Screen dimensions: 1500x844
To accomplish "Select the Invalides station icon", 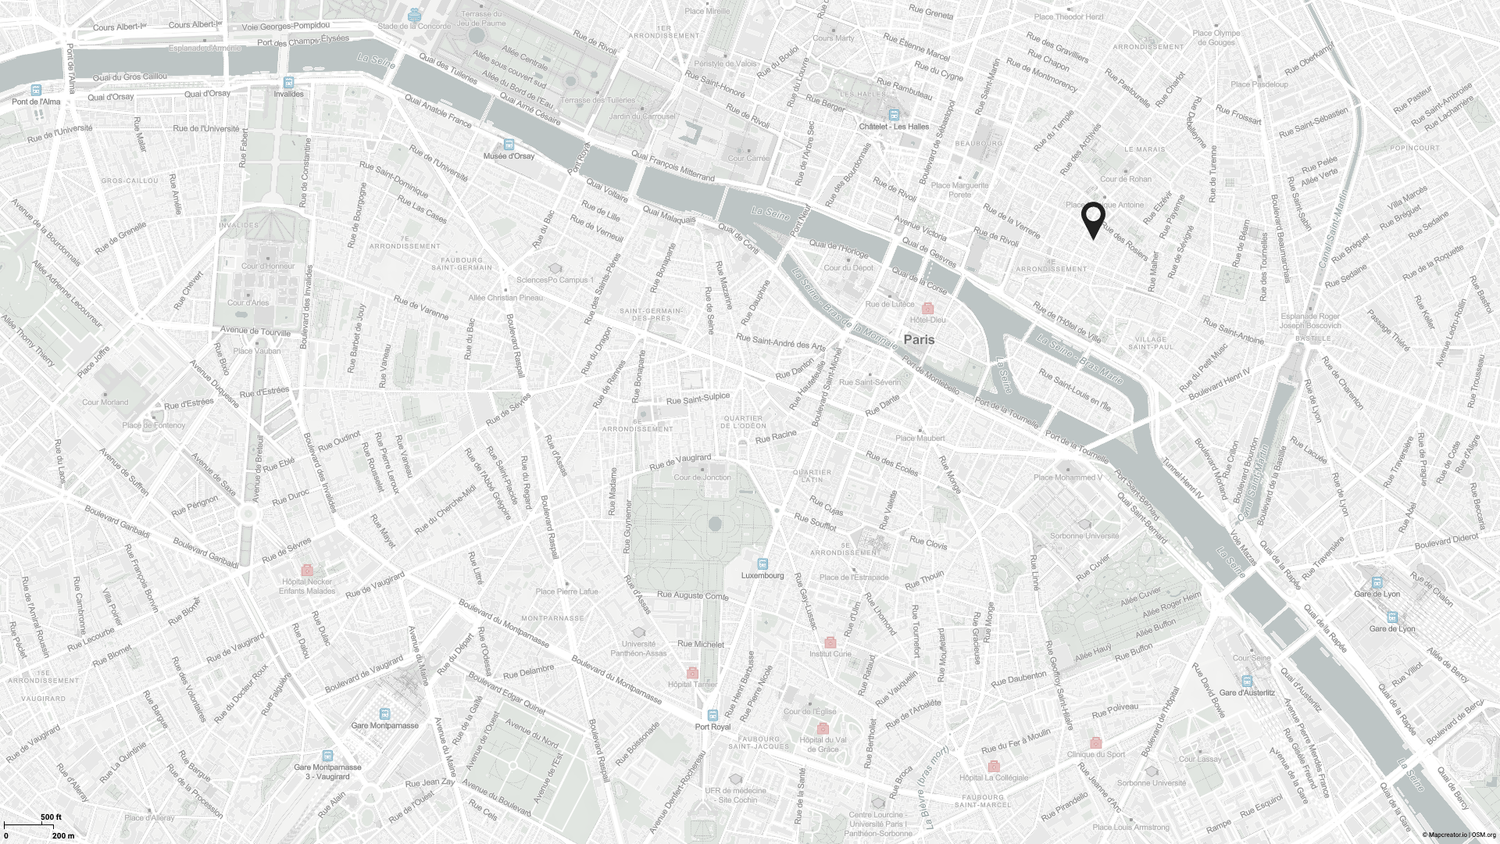I will (x=288, y=83).
